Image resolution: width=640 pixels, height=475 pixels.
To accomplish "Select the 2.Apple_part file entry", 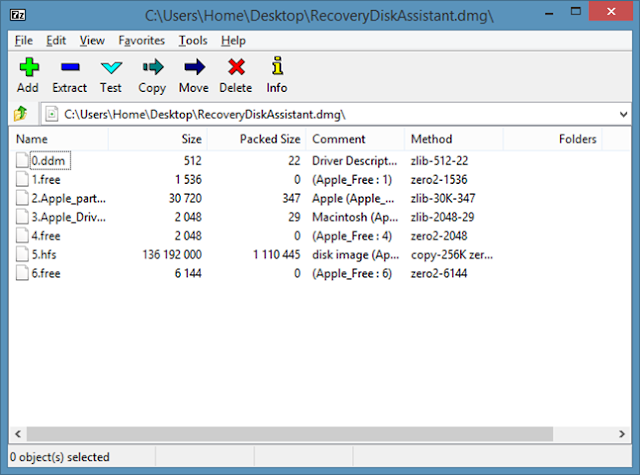I will 68,198.
